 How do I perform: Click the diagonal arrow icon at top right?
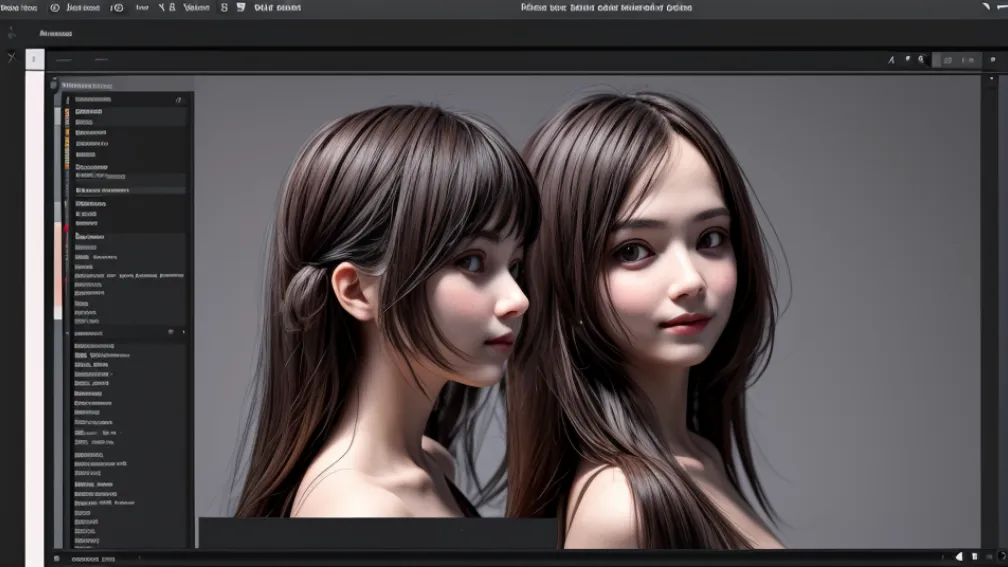click(x=986, y=6)
